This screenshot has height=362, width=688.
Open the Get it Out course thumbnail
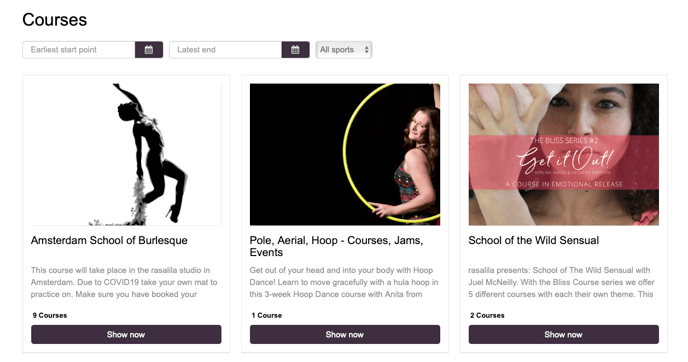563,154
